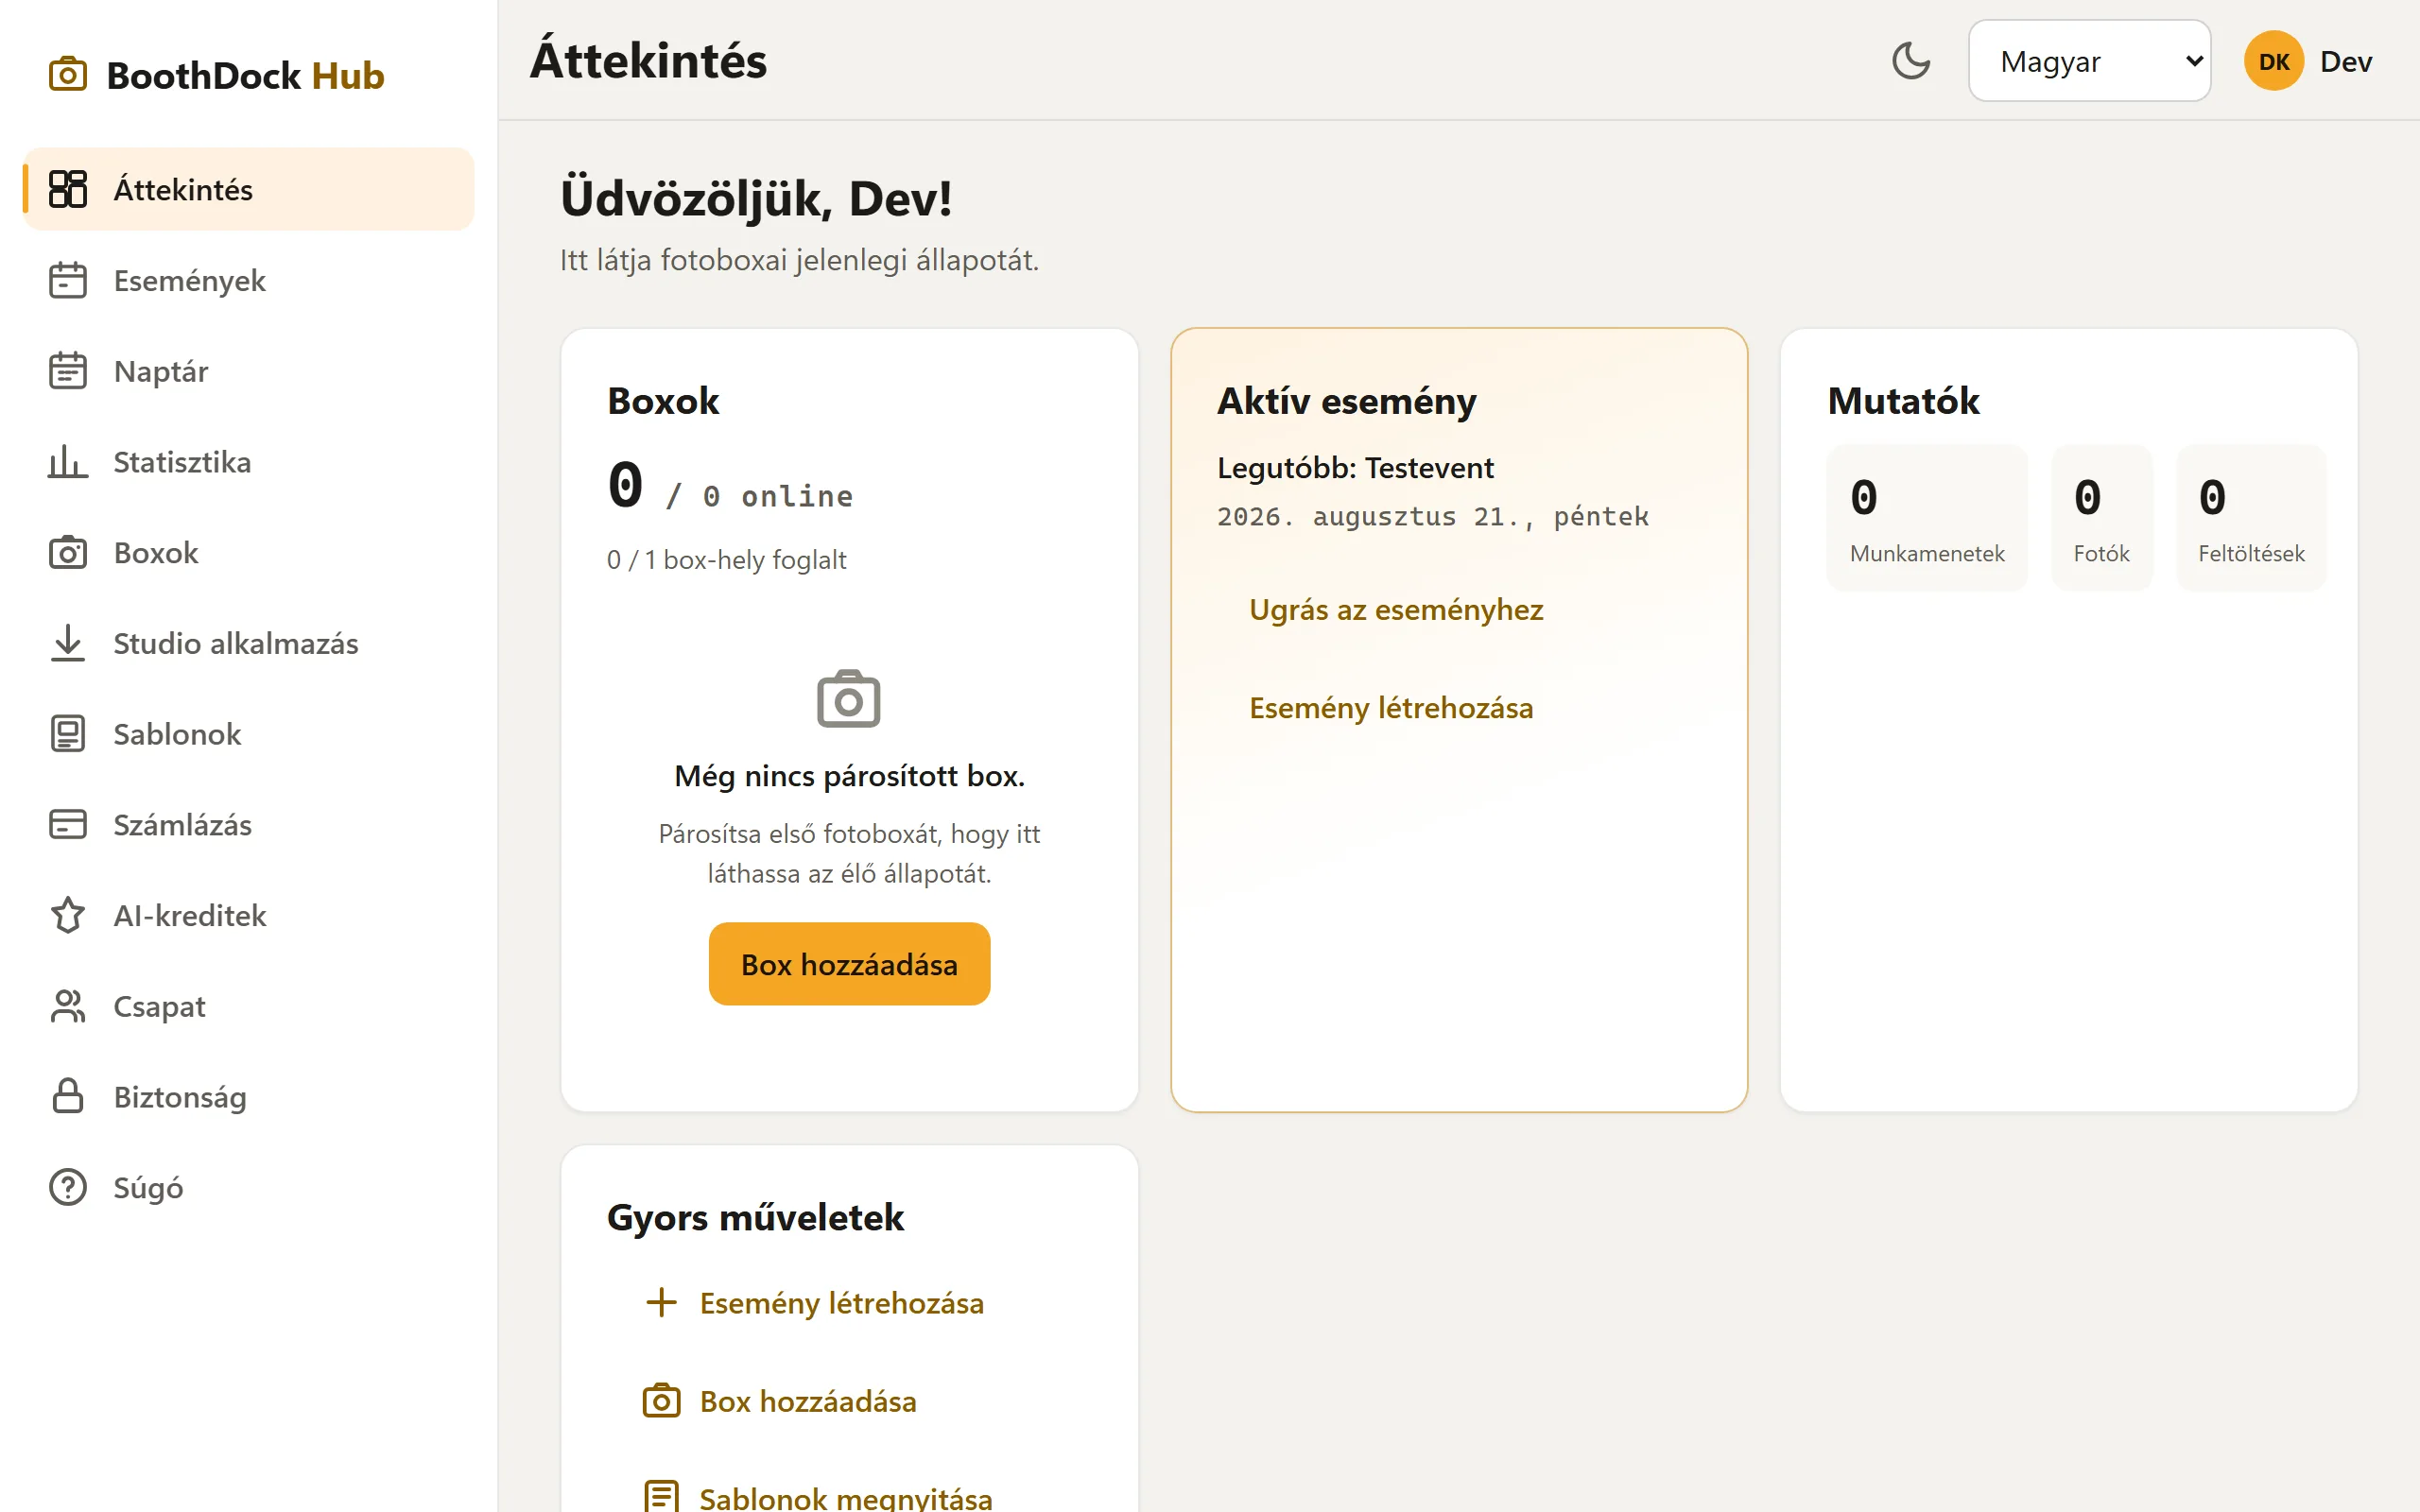Click the Áttekintés dashboard grid icon
Screen dimensions: 2420x1512
pos(68,189)
